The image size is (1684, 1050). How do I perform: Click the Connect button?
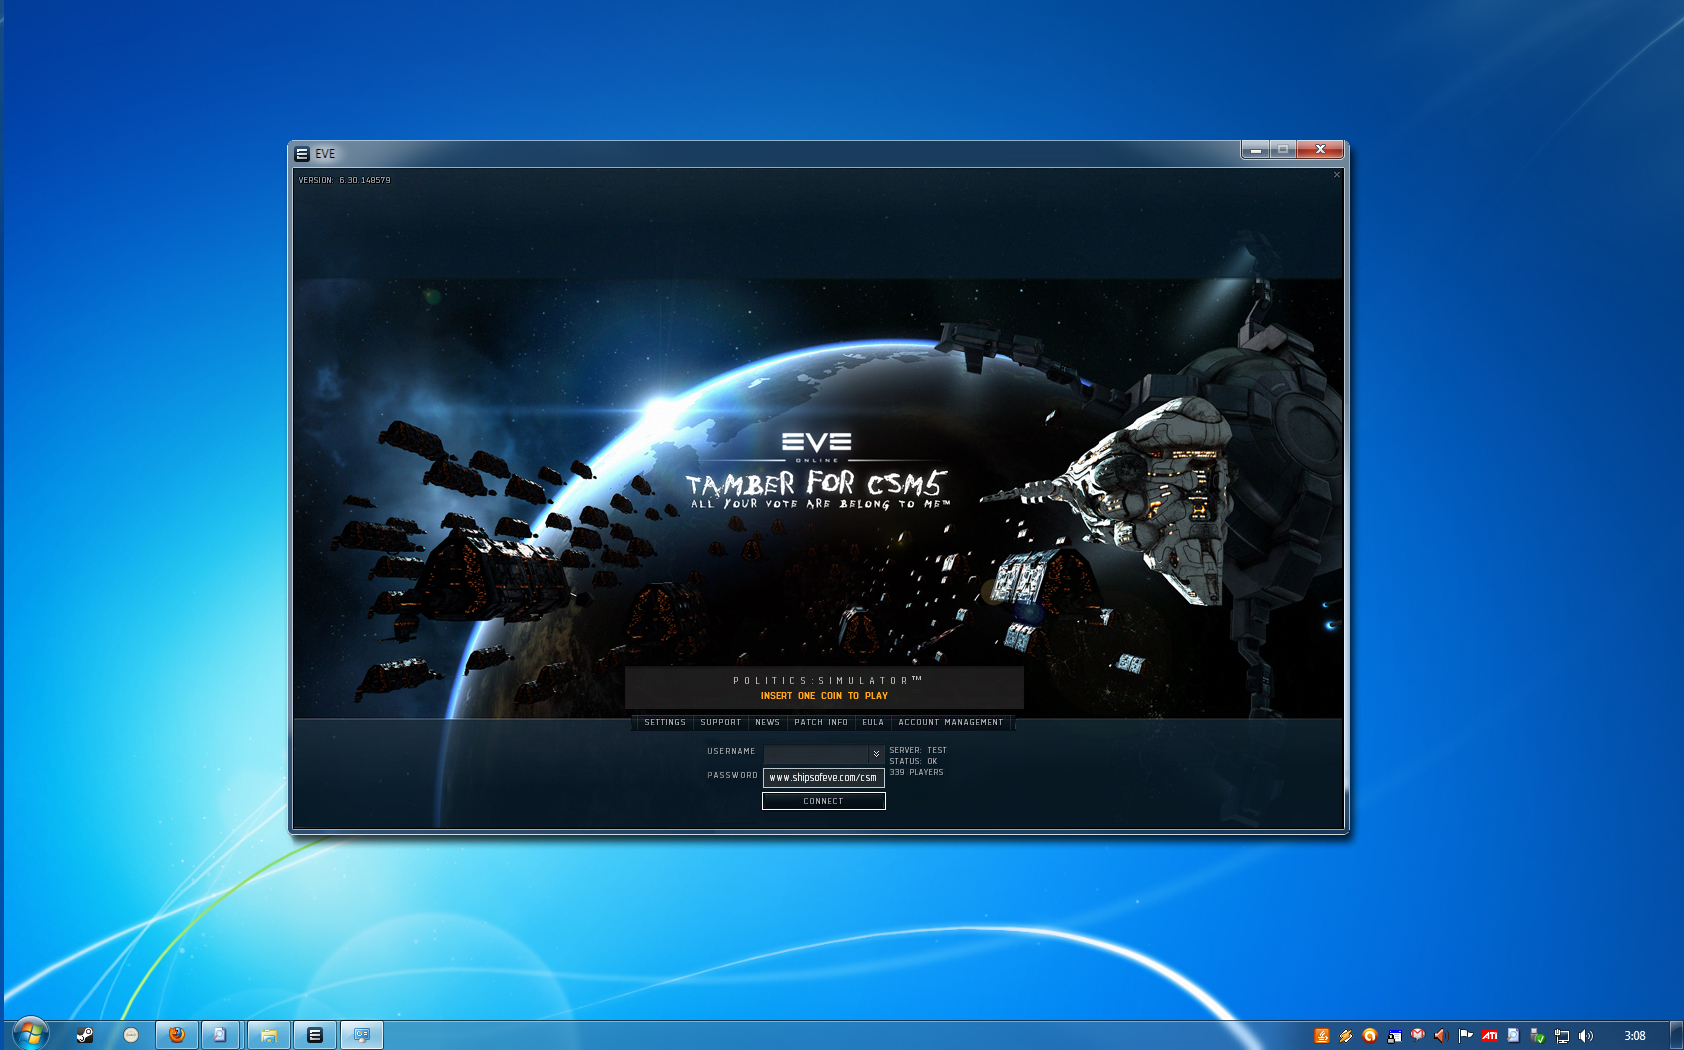tap(824, 801)
